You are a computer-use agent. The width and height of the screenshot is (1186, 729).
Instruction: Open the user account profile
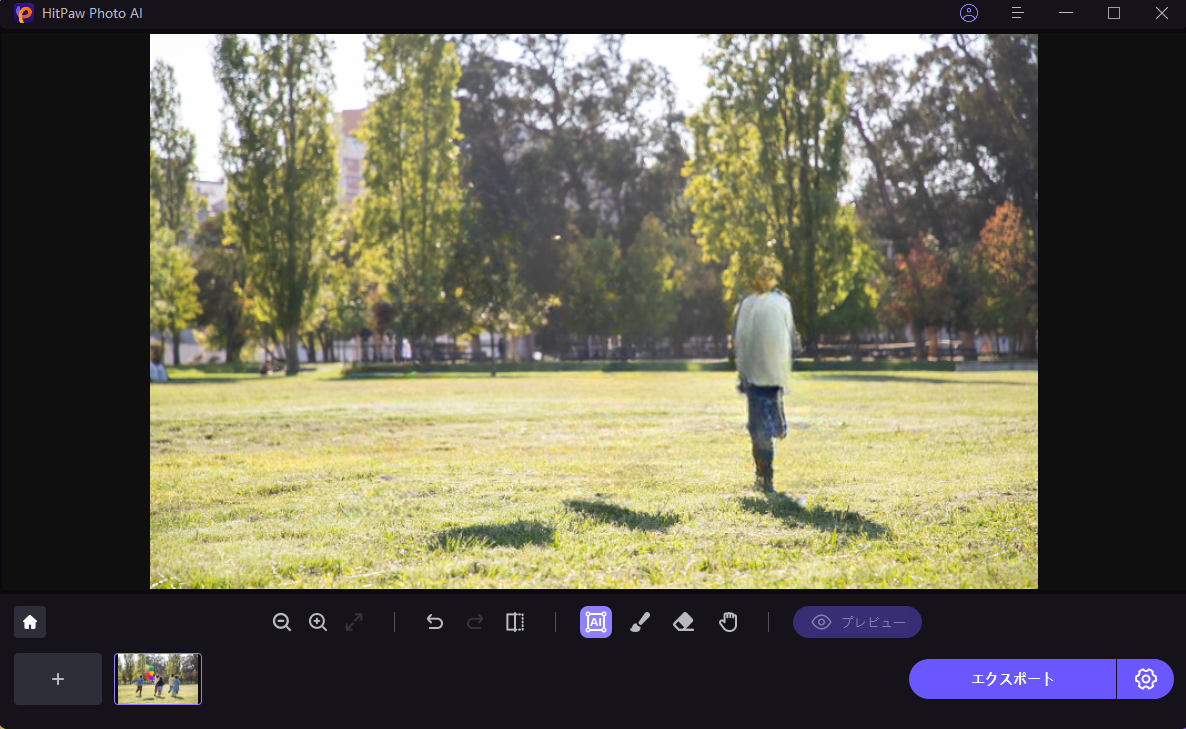[x=968, y=13]
